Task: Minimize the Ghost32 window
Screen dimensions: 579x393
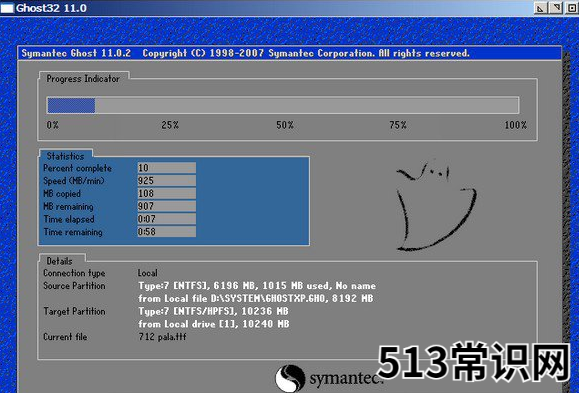Action: click(541, 8)
